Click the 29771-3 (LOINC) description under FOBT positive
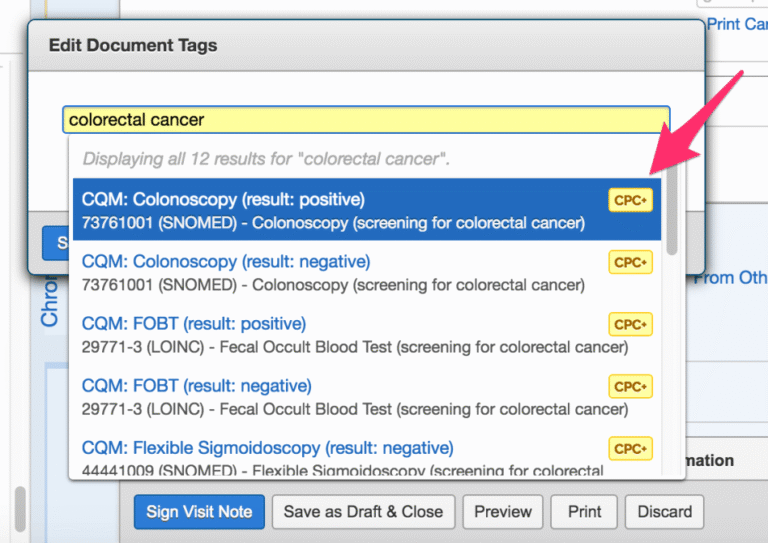The height and width of the screenshot is (543, 768). coord(355,347)
